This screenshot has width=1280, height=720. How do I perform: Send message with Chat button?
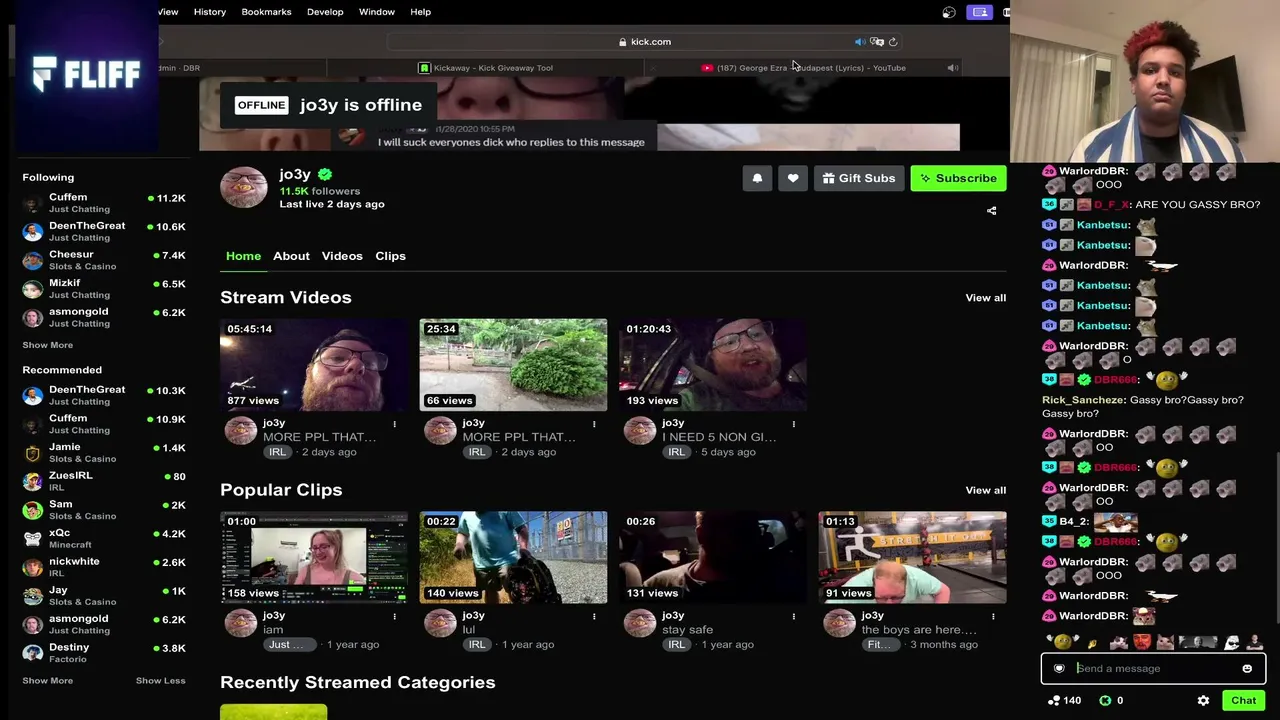(x=1243, y=701)
